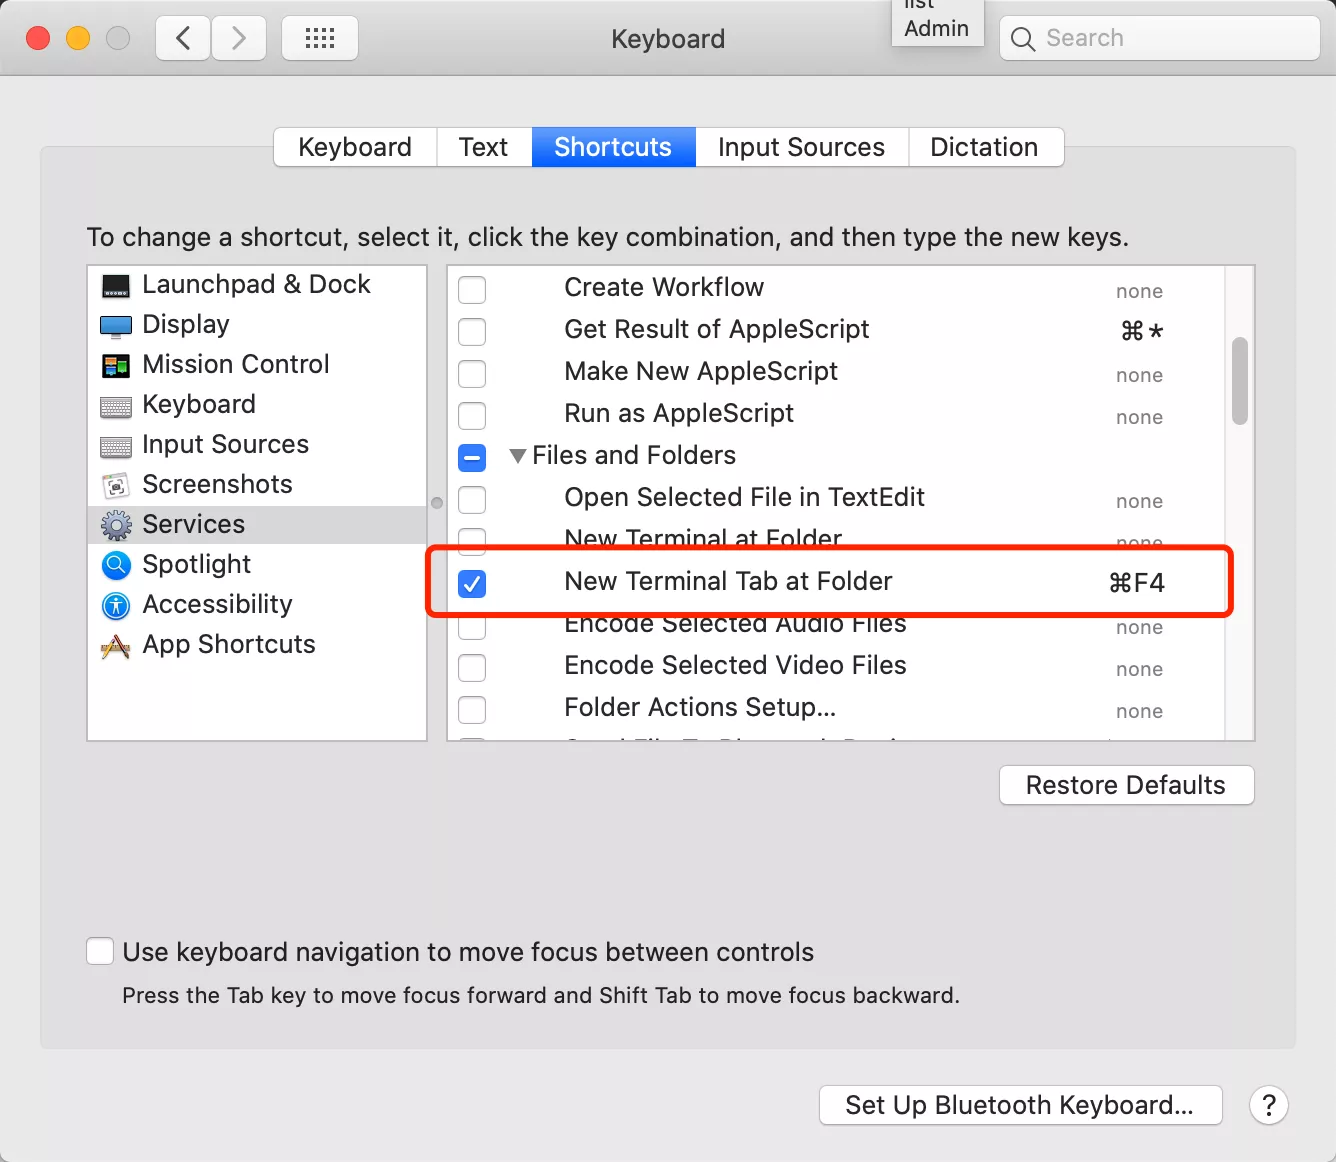
Task: Click 'none' shortcut for Create Workflow
Action: [1139, 291]
